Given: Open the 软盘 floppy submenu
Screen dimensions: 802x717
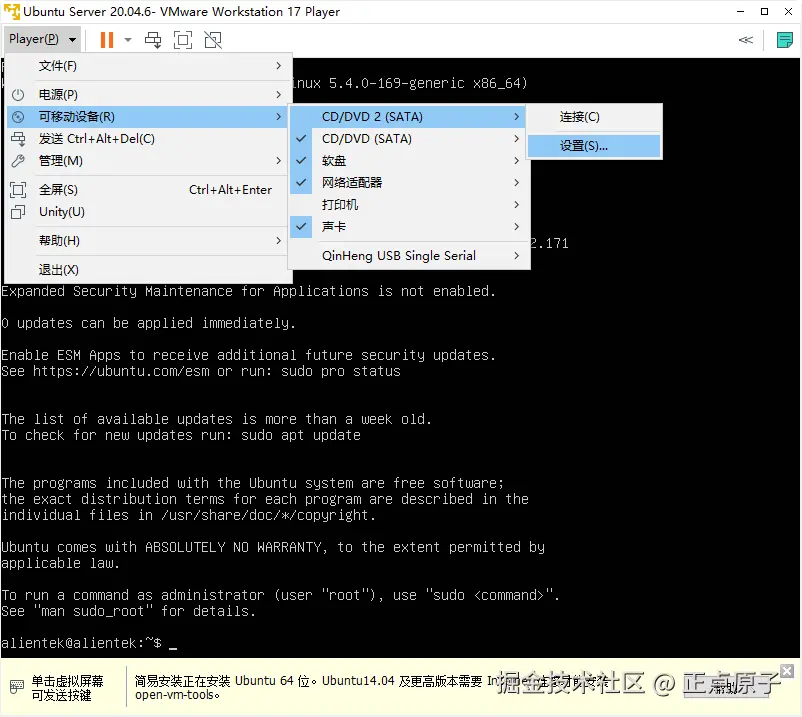Looking at the screenshot, I should click(x=409, y=161).
